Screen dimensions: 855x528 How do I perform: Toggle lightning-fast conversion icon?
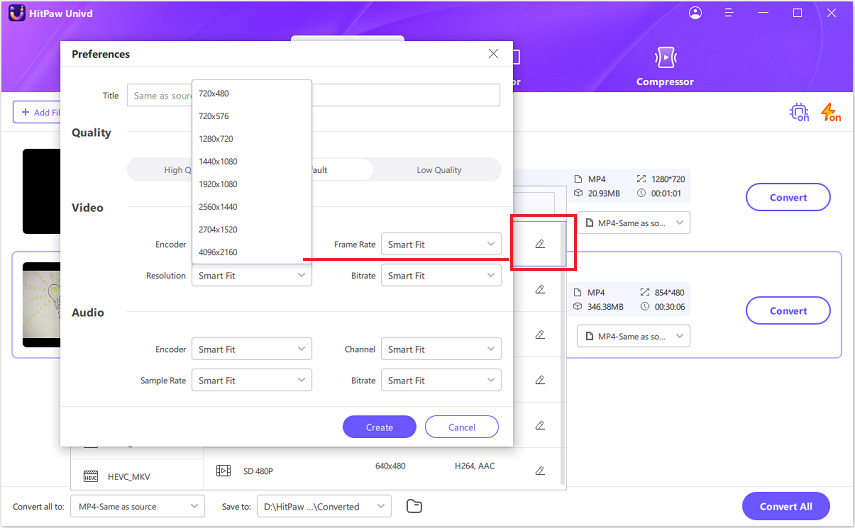pyautogui.click(x=831, y=112)
